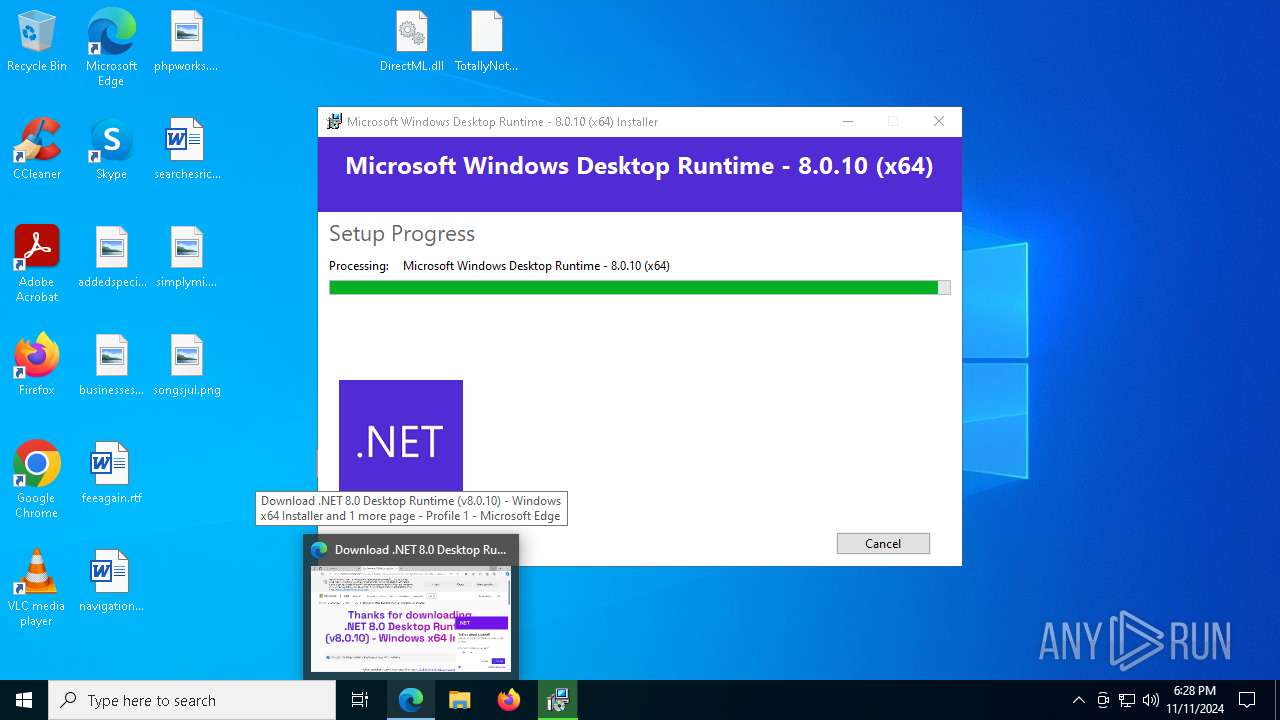Screen dimensions: 1280x720
Task: Click the 'Processing:' label in the installer
Action: [359, 266]
